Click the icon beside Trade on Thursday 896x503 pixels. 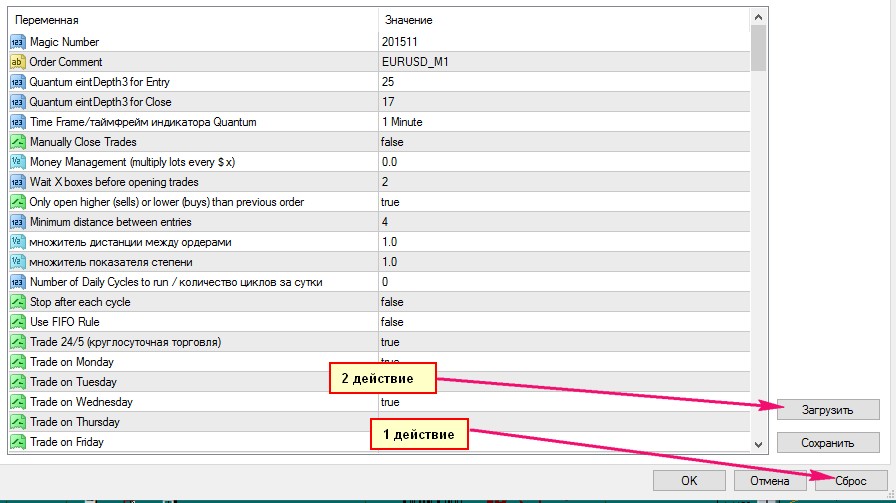18,422
